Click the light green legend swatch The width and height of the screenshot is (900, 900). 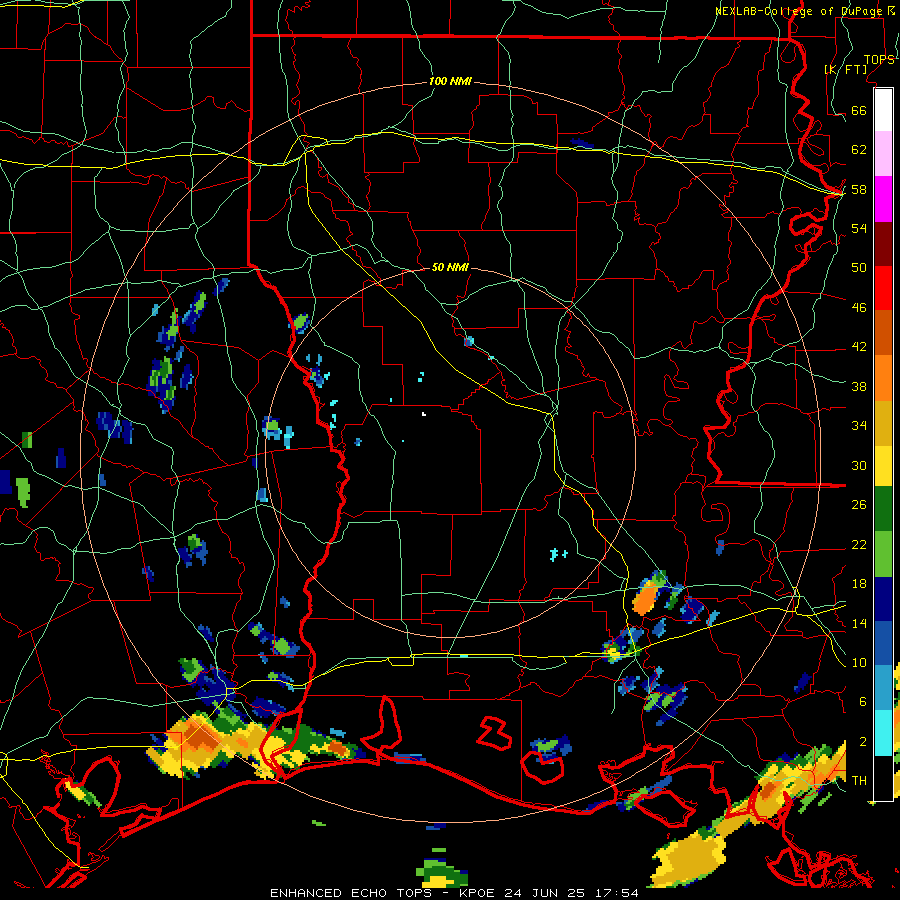click(x=883, y=554)
